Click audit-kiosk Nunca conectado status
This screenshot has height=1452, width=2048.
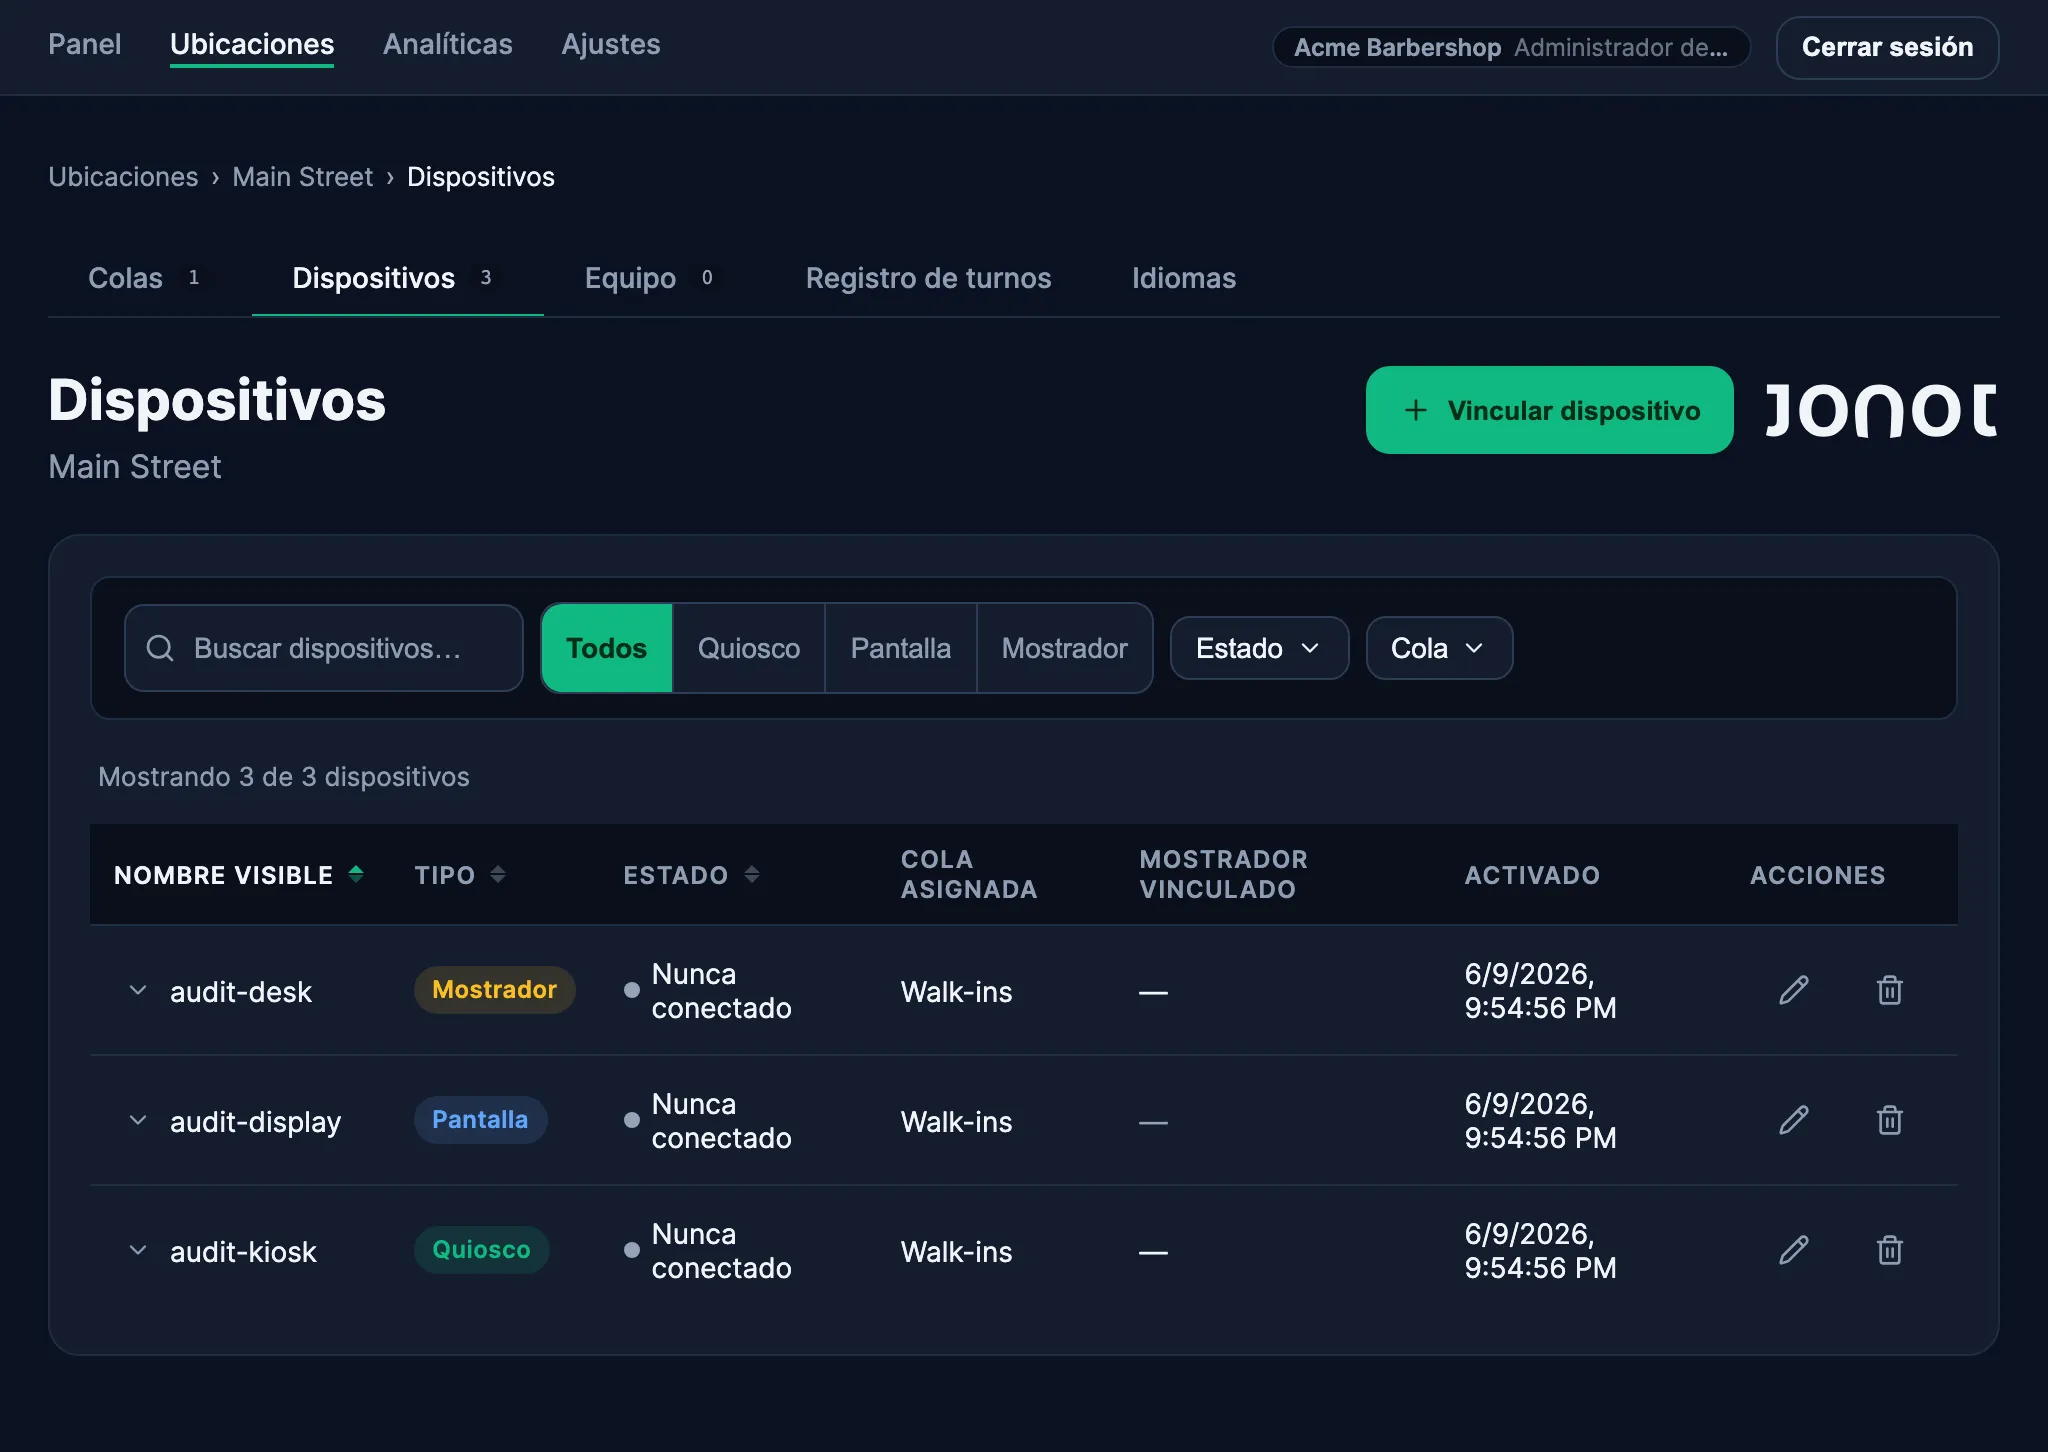707,1251
